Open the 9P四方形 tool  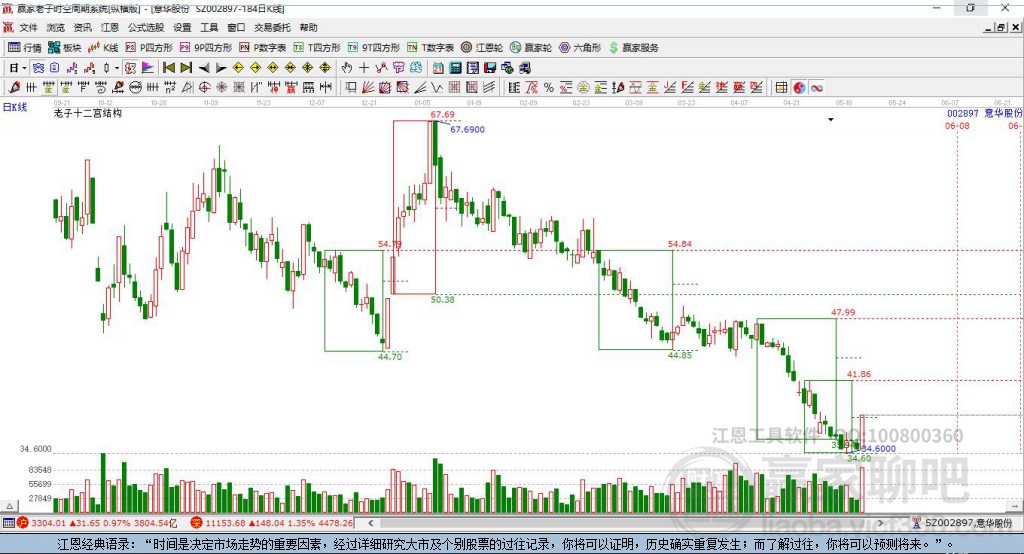206,47
